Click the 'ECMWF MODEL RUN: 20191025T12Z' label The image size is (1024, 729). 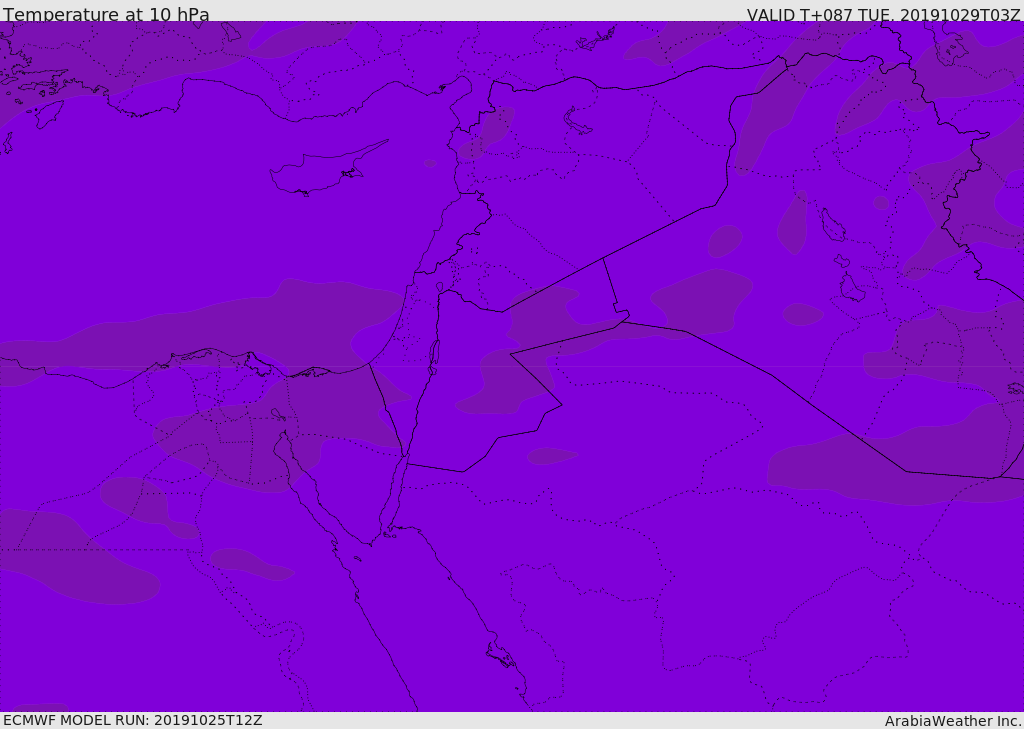(133, 720)
